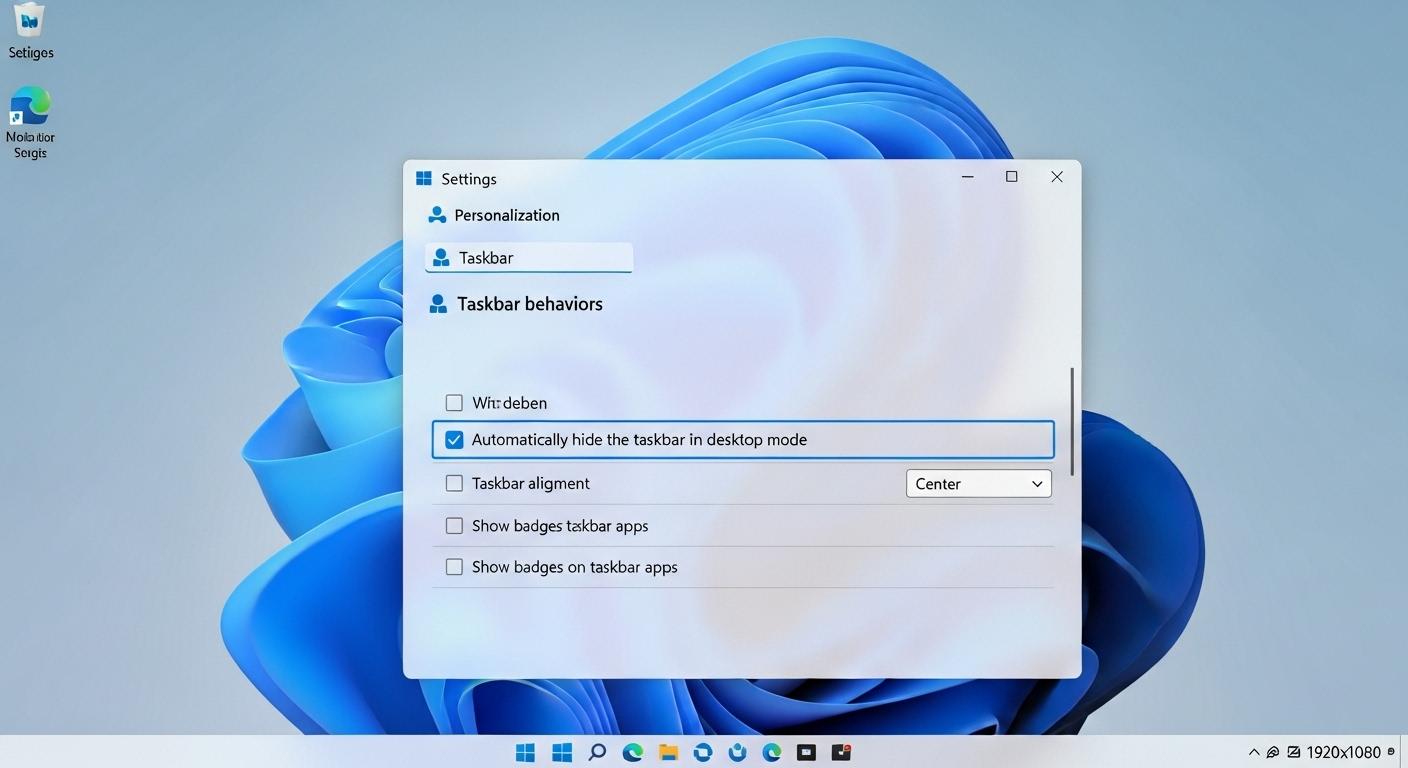Launch Microsoft Edge from the taskbar

[x=632, y=751]
